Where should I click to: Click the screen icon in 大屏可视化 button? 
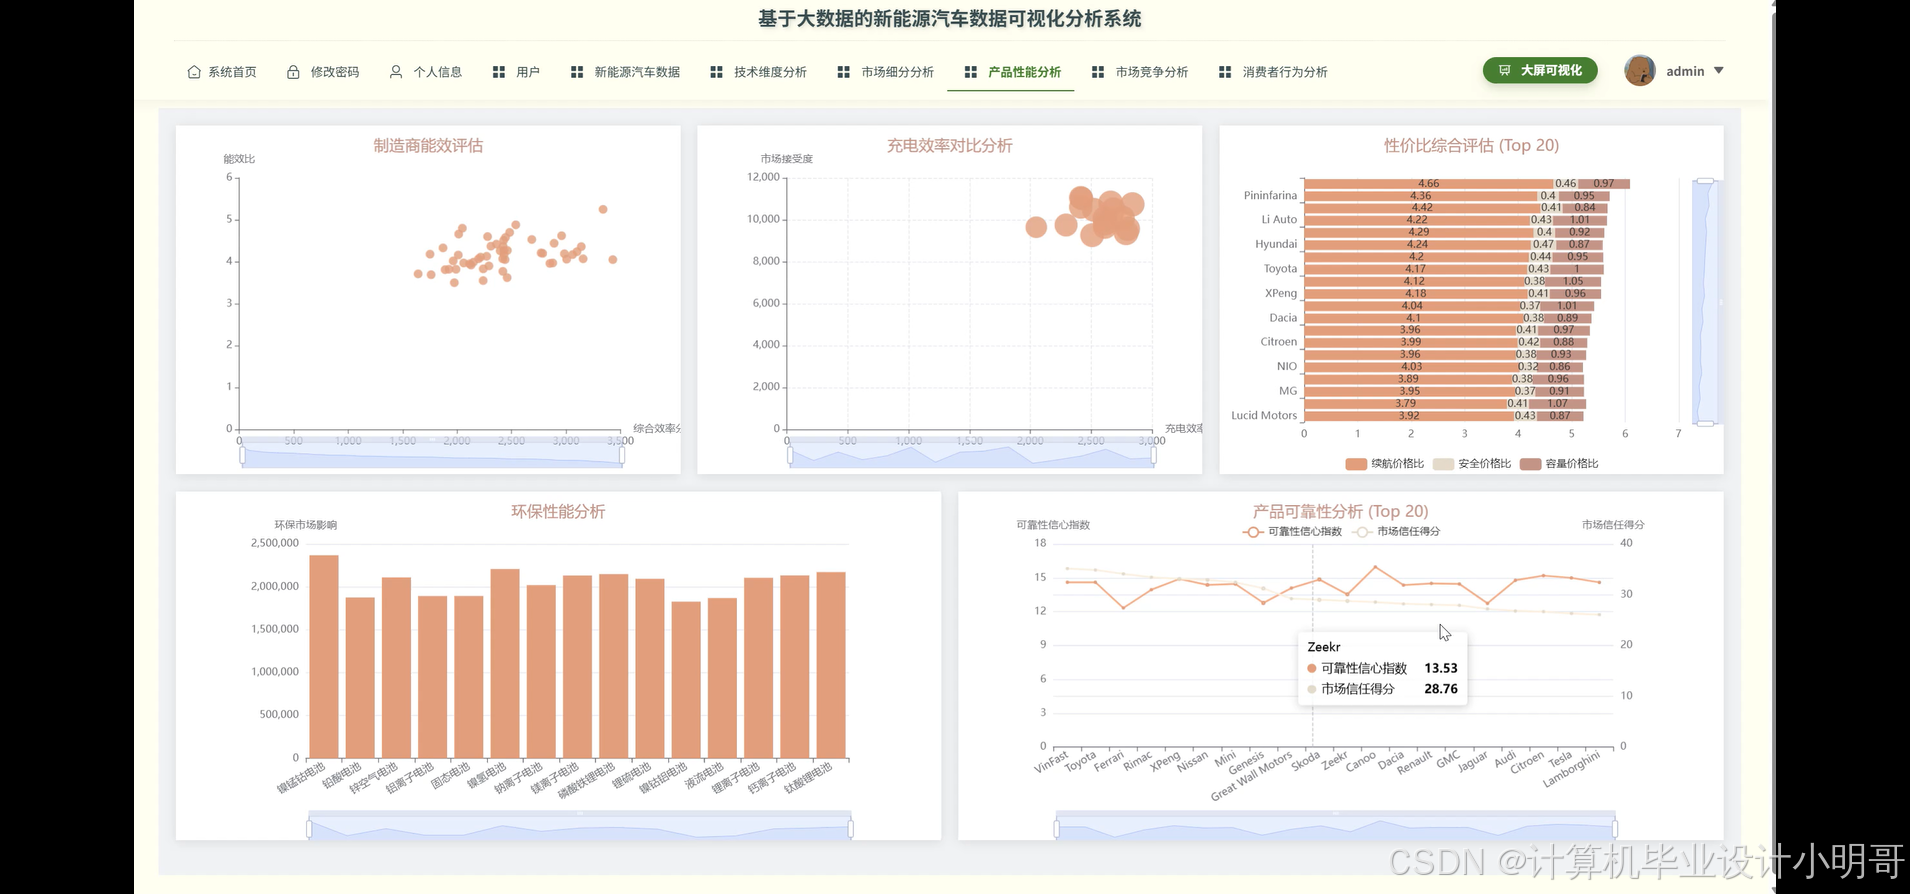[x=1504, y=70]
